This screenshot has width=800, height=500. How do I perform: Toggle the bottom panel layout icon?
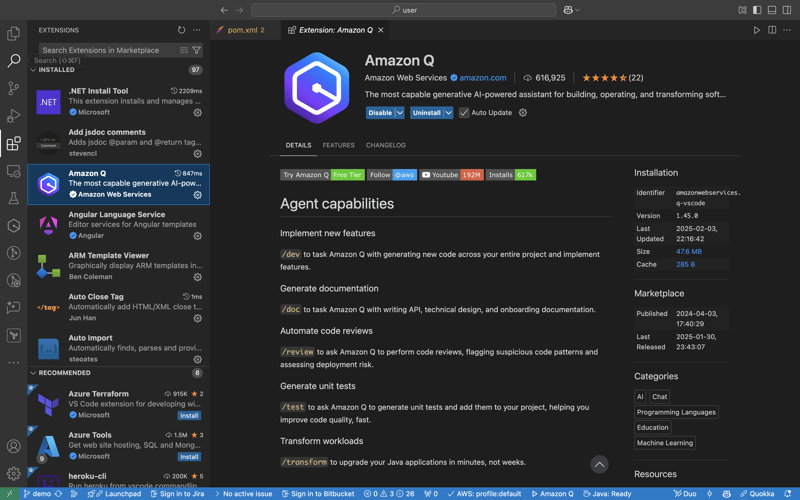772,10
